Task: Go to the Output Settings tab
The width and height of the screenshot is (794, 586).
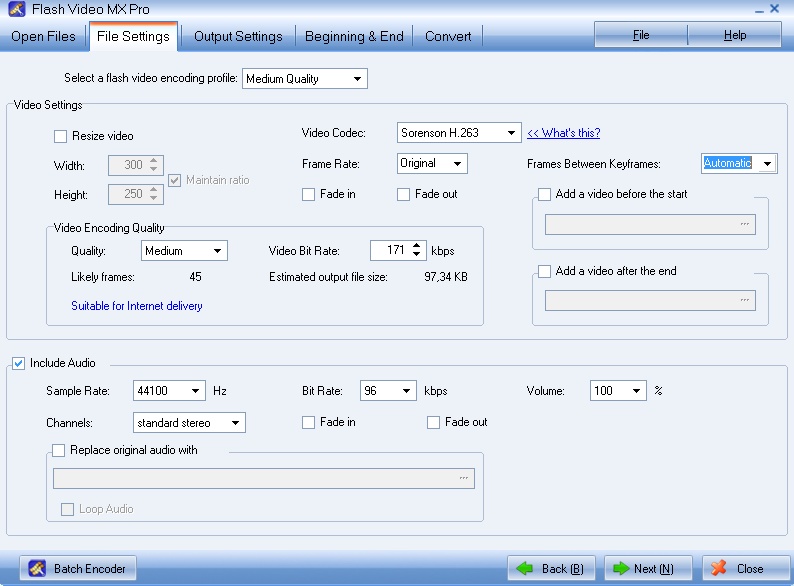Action: pos(238,36)
